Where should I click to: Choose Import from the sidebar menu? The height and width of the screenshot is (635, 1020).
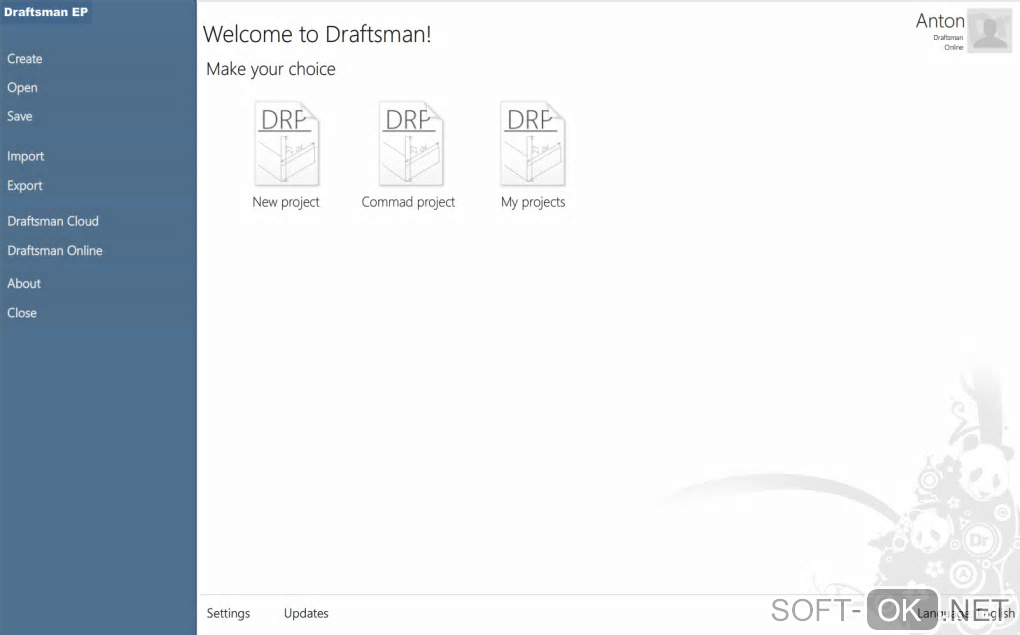click(25, 156)
